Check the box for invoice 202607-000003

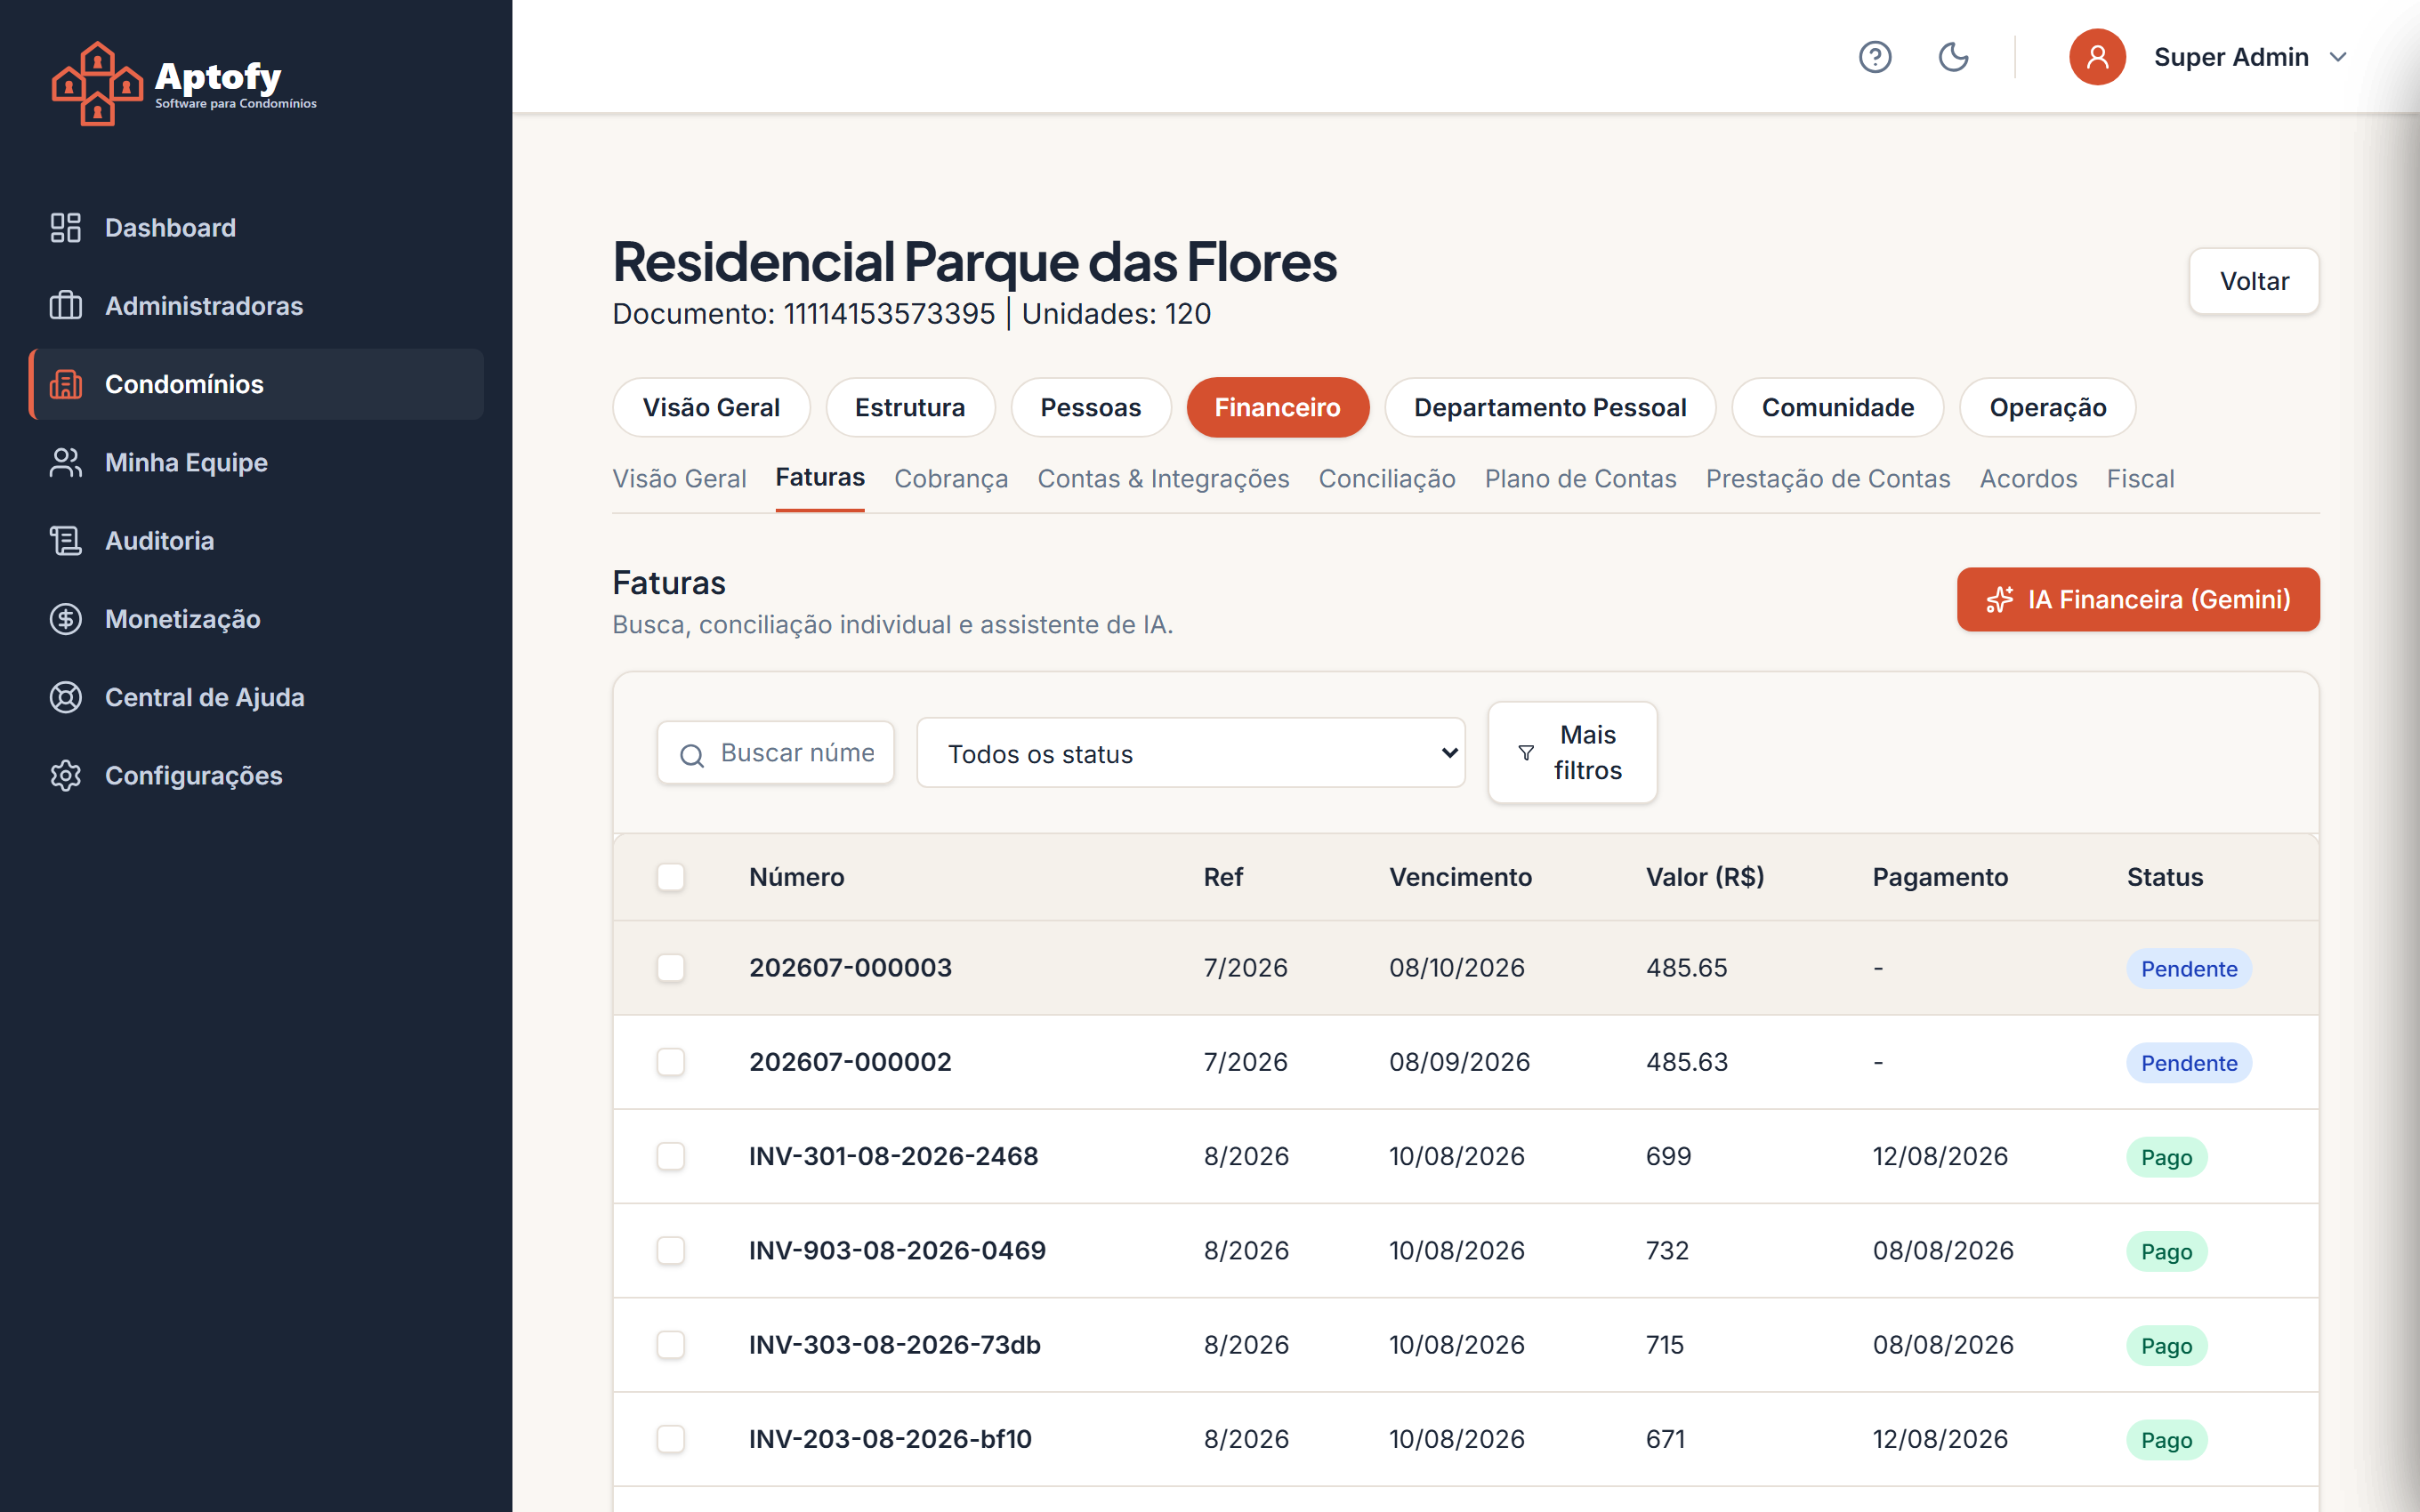click(671, 967)
